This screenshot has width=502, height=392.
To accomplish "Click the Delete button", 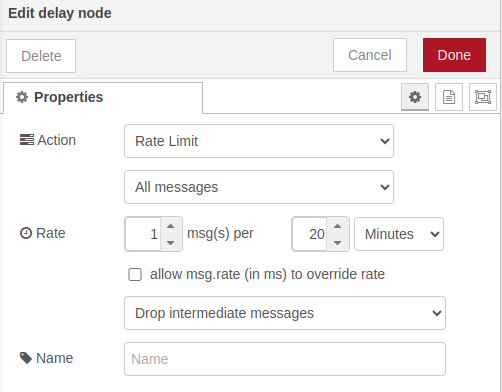I will [41, 56].
